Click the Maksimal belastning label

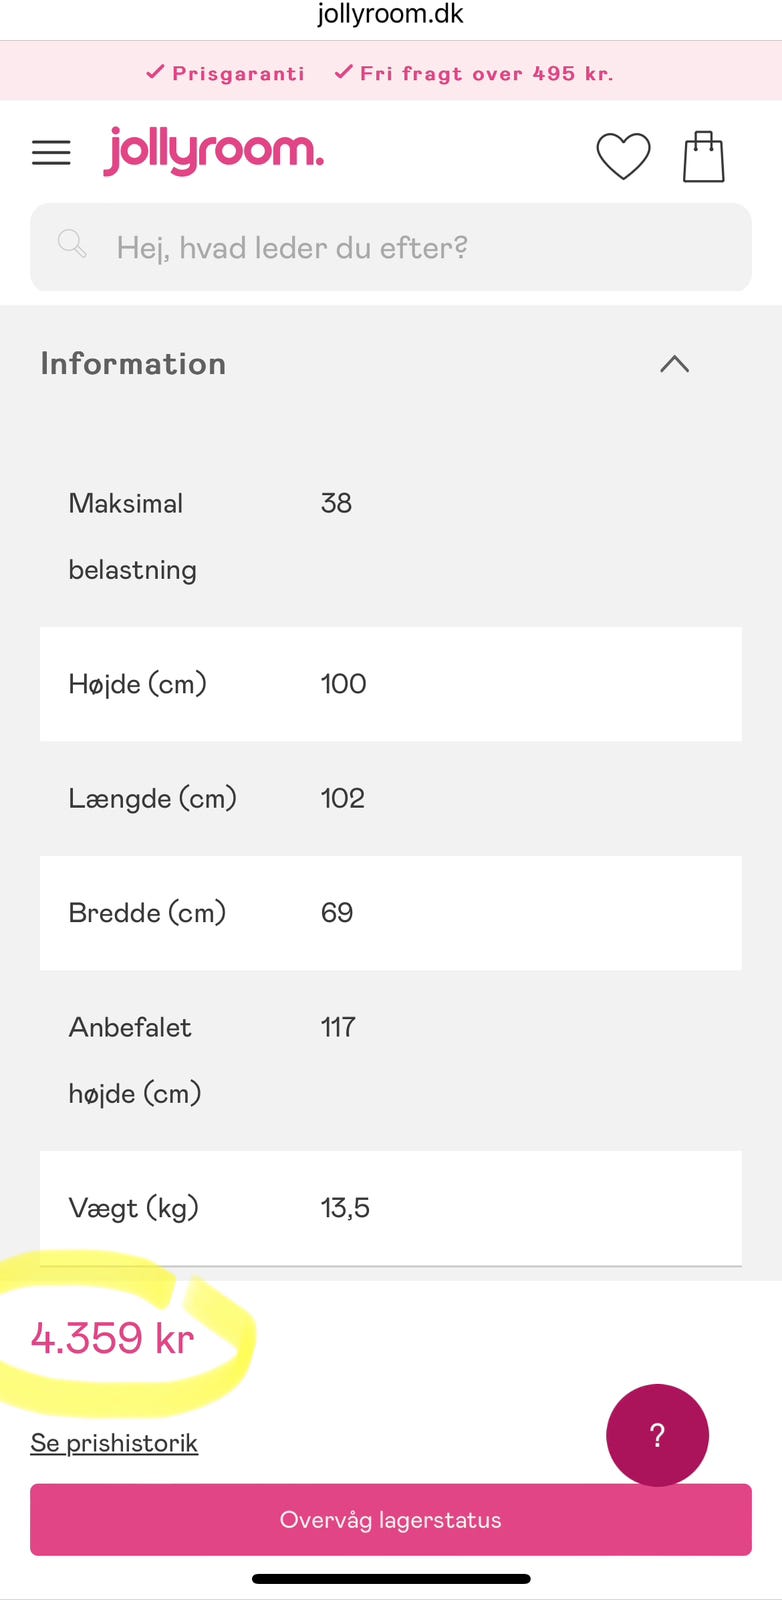[132, 536]
